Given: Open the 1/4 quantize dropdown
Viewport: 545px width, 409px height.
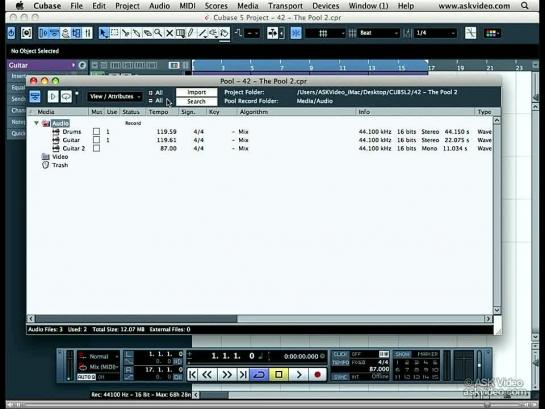Looking at the screenshot, I should click(436, 33).
